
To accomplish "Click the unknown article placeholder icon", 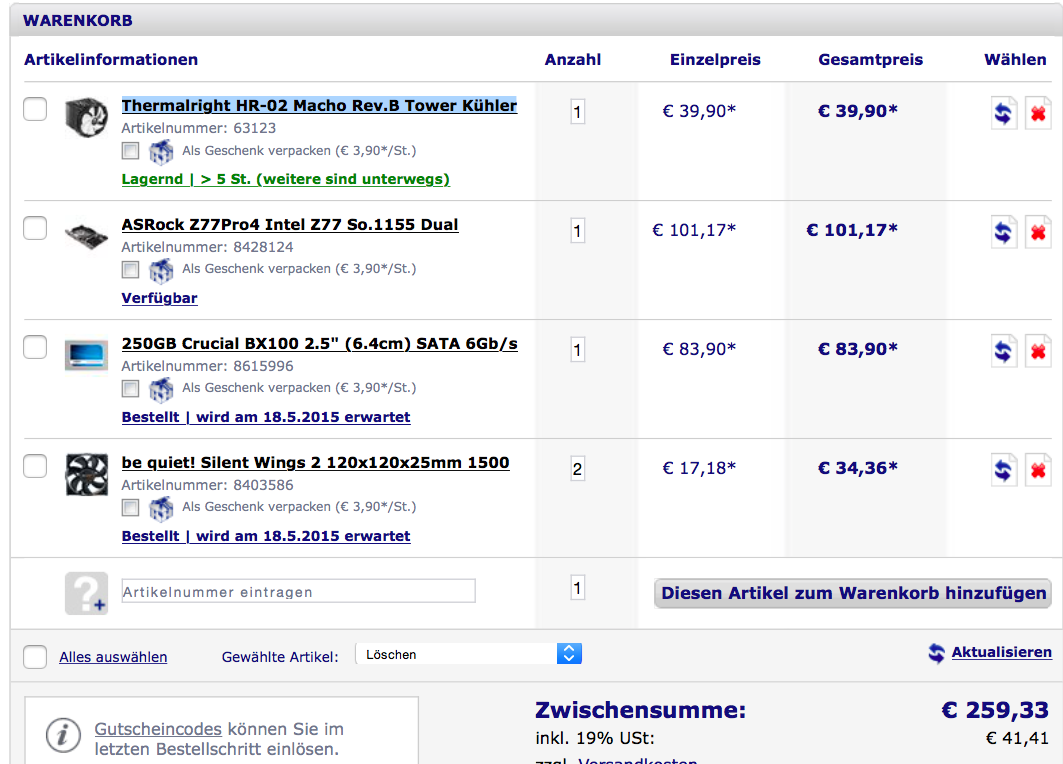I will click(x=86, y=592).
